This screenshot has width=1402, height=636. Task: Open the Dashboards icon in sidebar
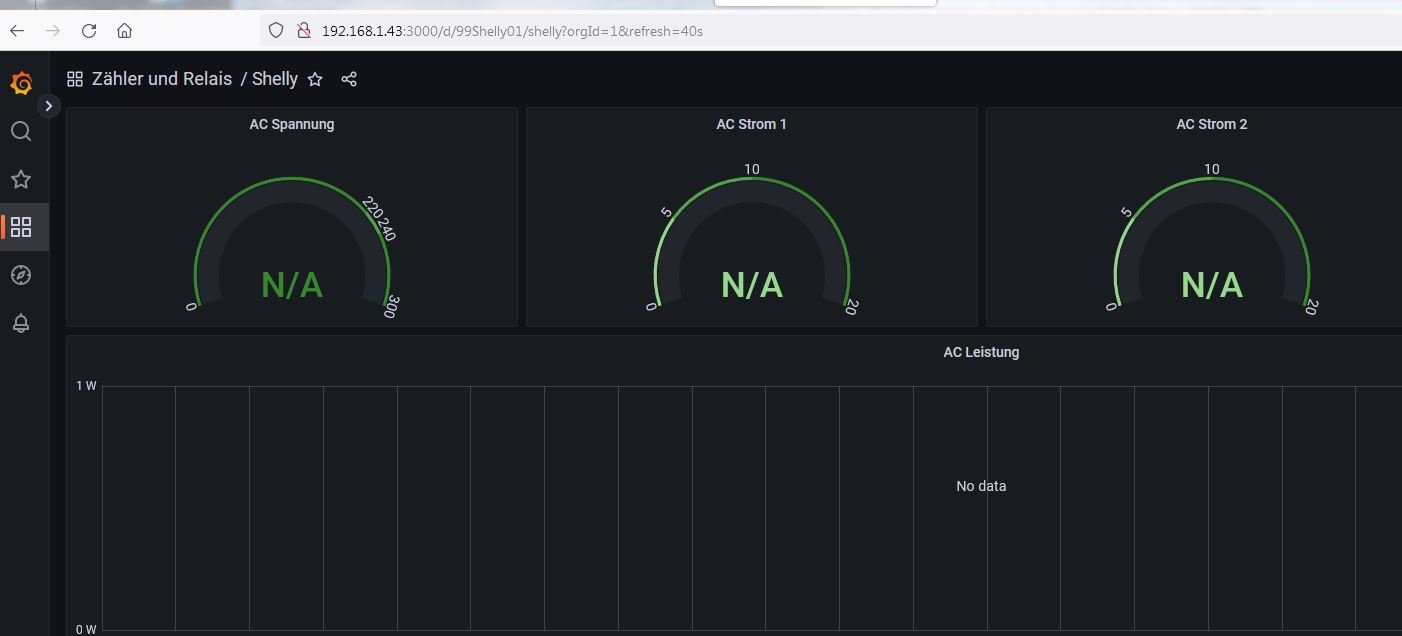(21, 227)
